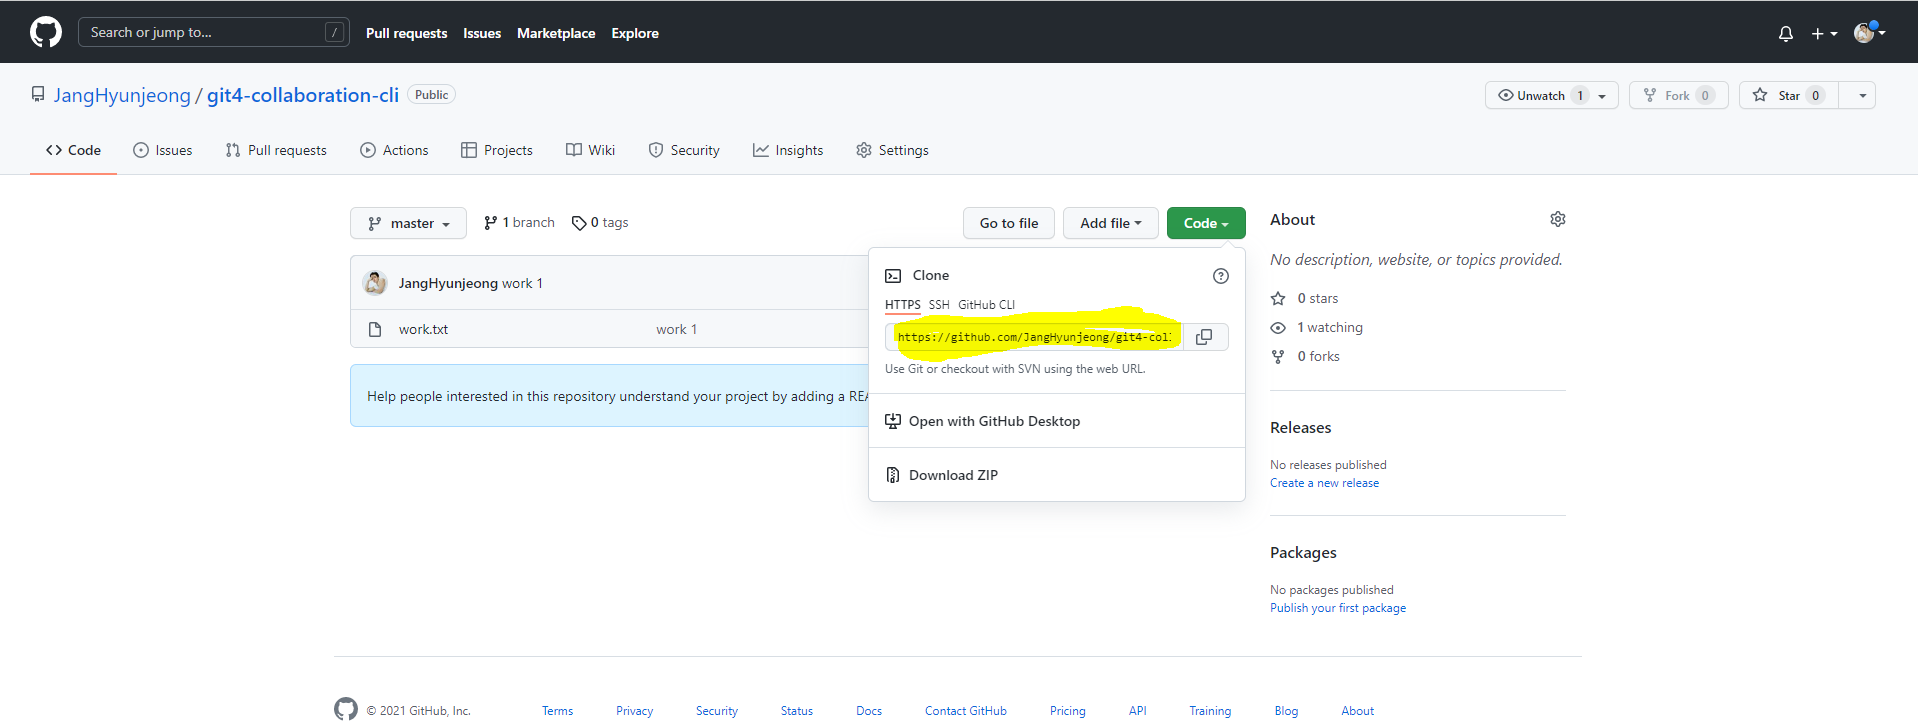Switch to the Pull requests repo tab
The height and width of the screenshot is (723, 1918).
[x=276, y=150]
